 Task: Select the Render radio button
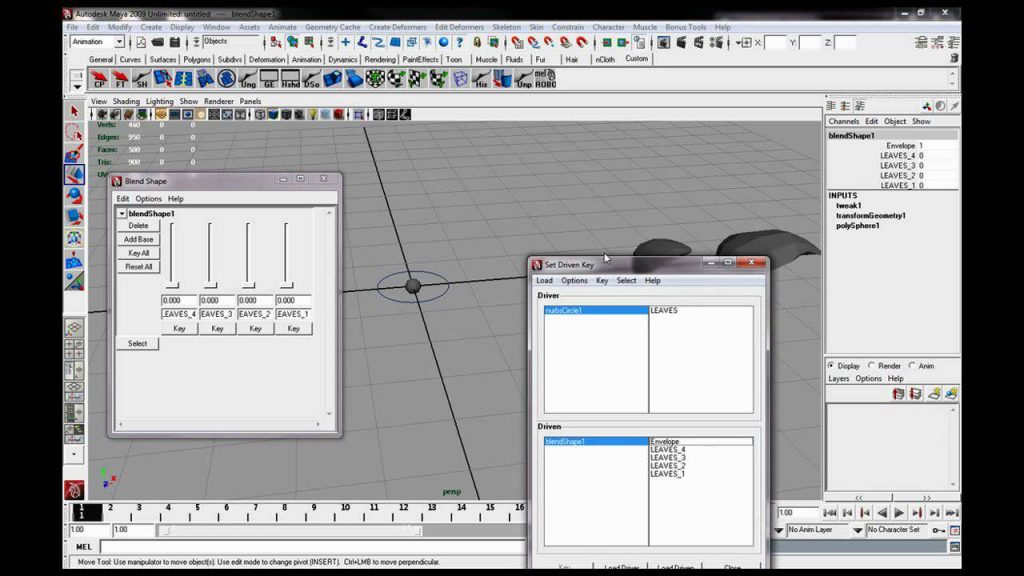[x=871, y=366]
